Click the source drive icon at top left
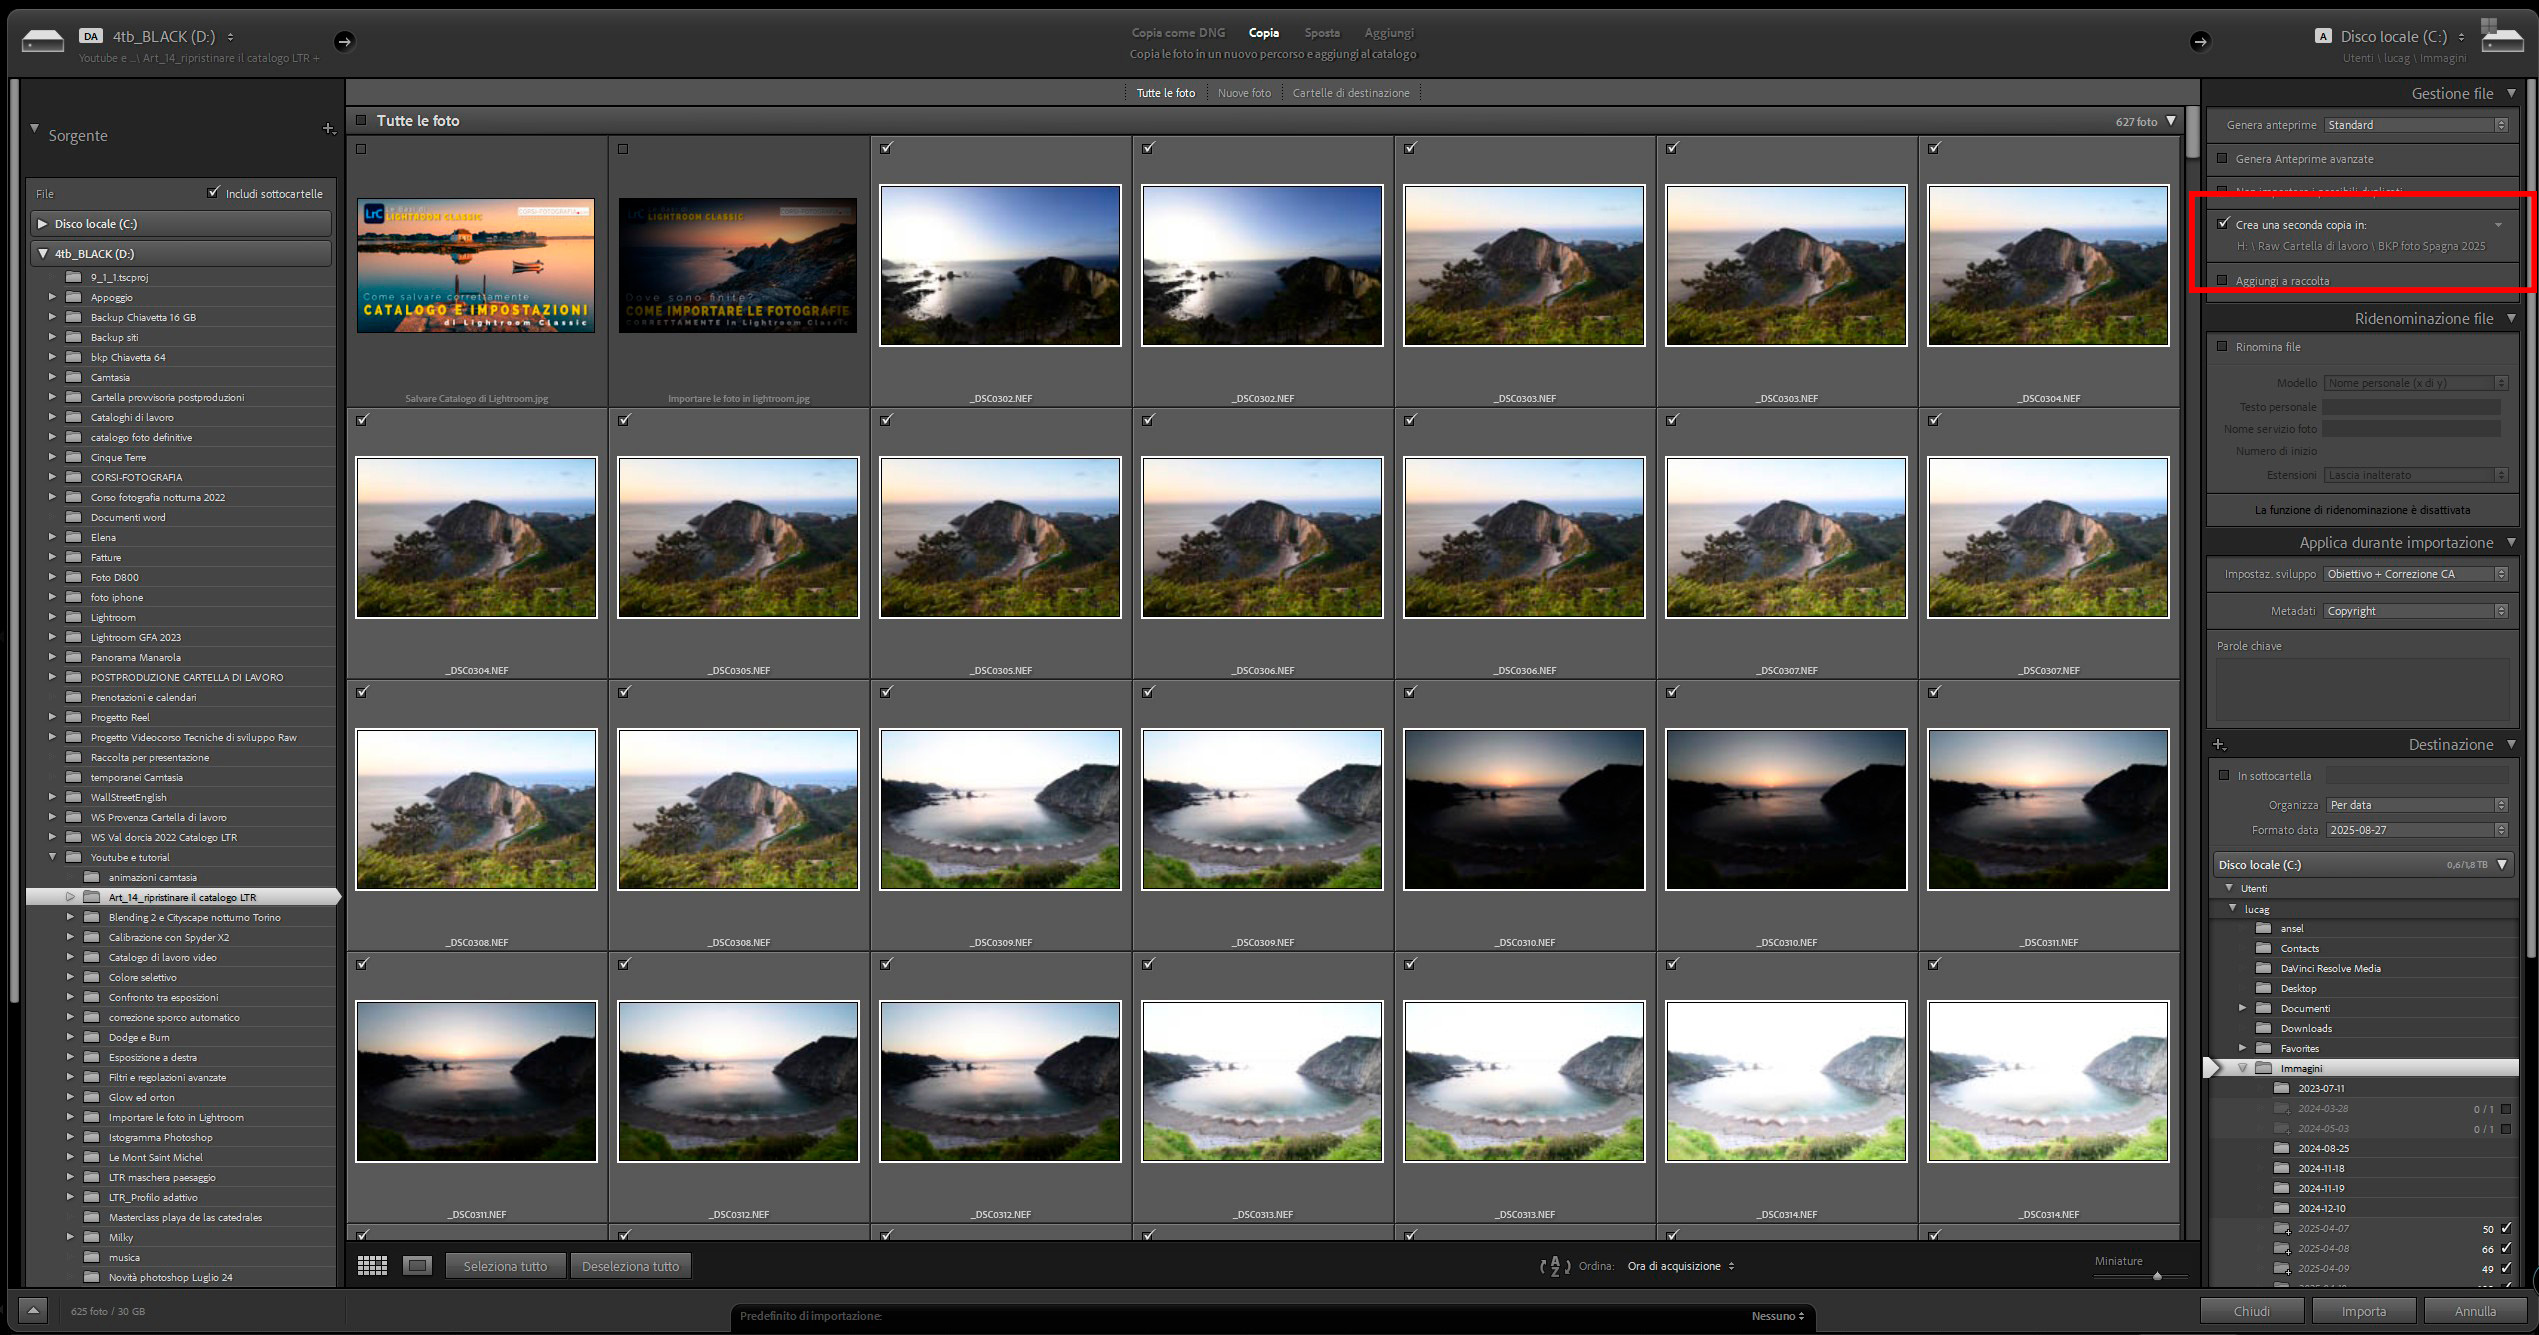Image resolution: width=2539 pixels, height=1335 pixels. 43,40
